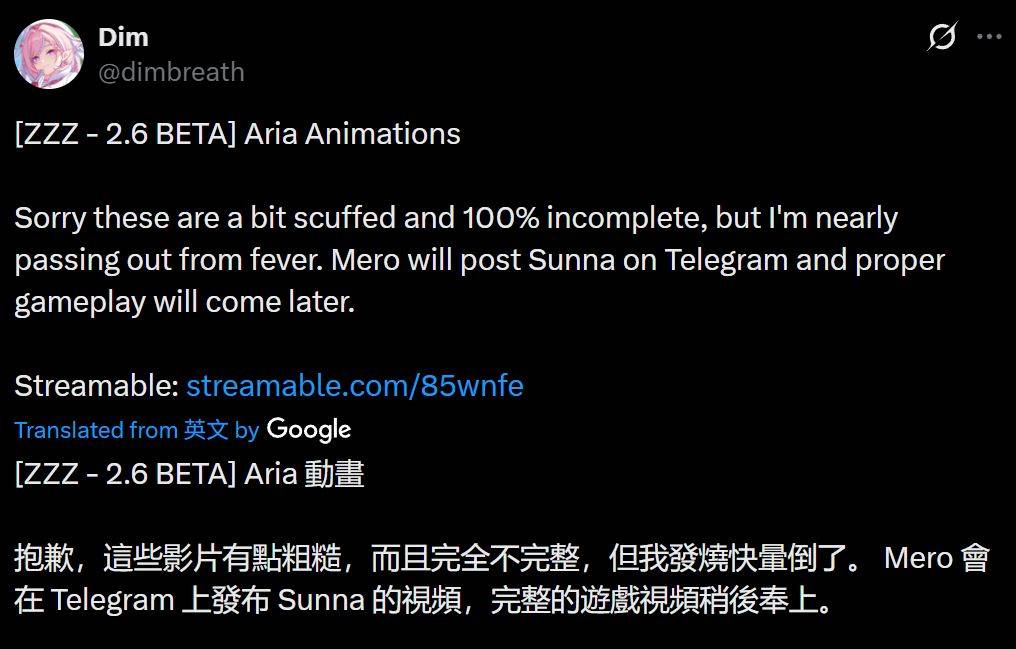Click the word "Telegram" in the English text
This screenshot has width=1016, height=649.
(x=727, y=260)
